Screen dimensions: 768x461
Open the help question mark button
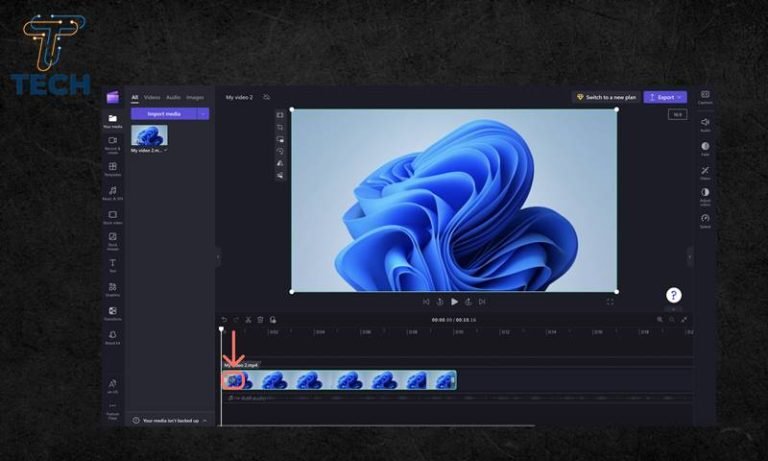[673, 295]
